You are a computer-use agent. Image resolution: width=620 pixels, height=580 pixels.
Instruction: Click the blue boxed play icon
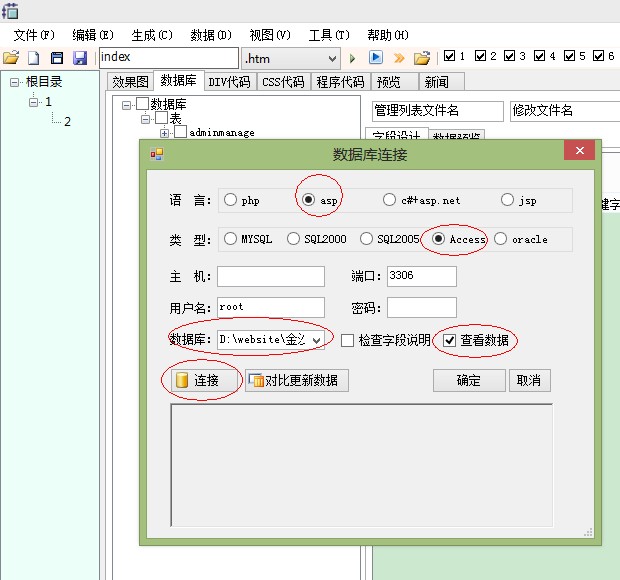pos(376,57)
